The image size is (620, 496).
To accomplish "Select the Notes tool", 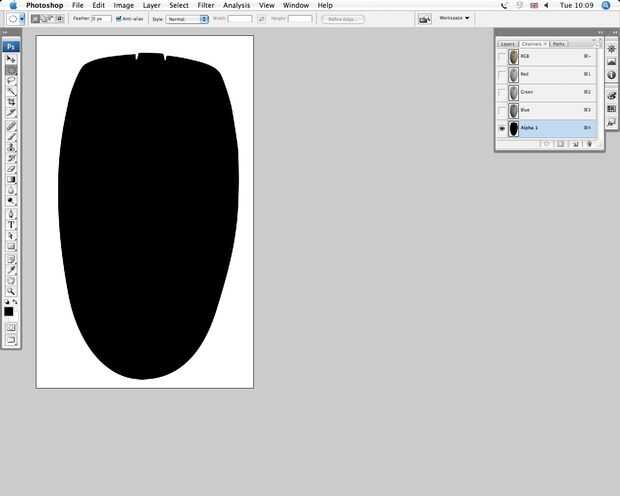I will click(11, 259).
